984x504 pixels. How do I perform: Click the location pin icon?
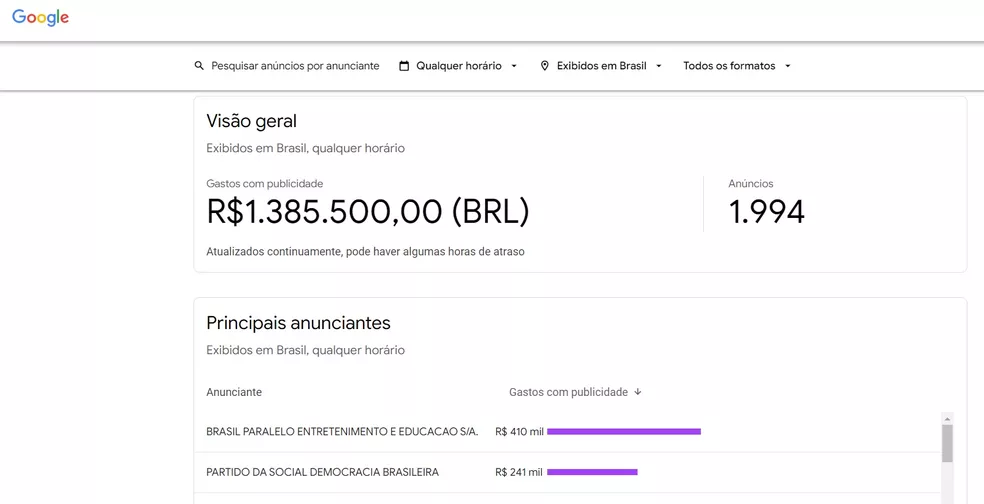pos(545,66)
